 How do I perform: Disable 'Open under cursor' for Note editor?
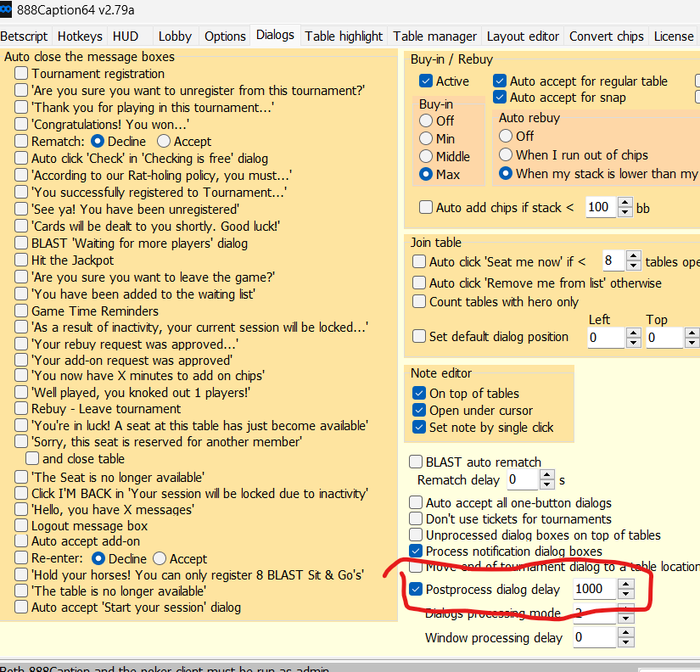coord(419,410)
